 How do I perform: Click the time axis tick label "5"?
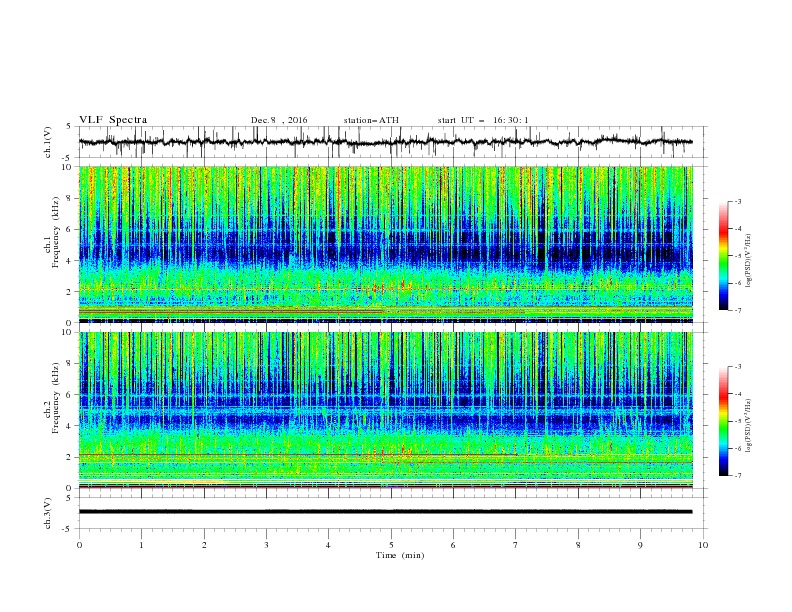pos(391,545)
